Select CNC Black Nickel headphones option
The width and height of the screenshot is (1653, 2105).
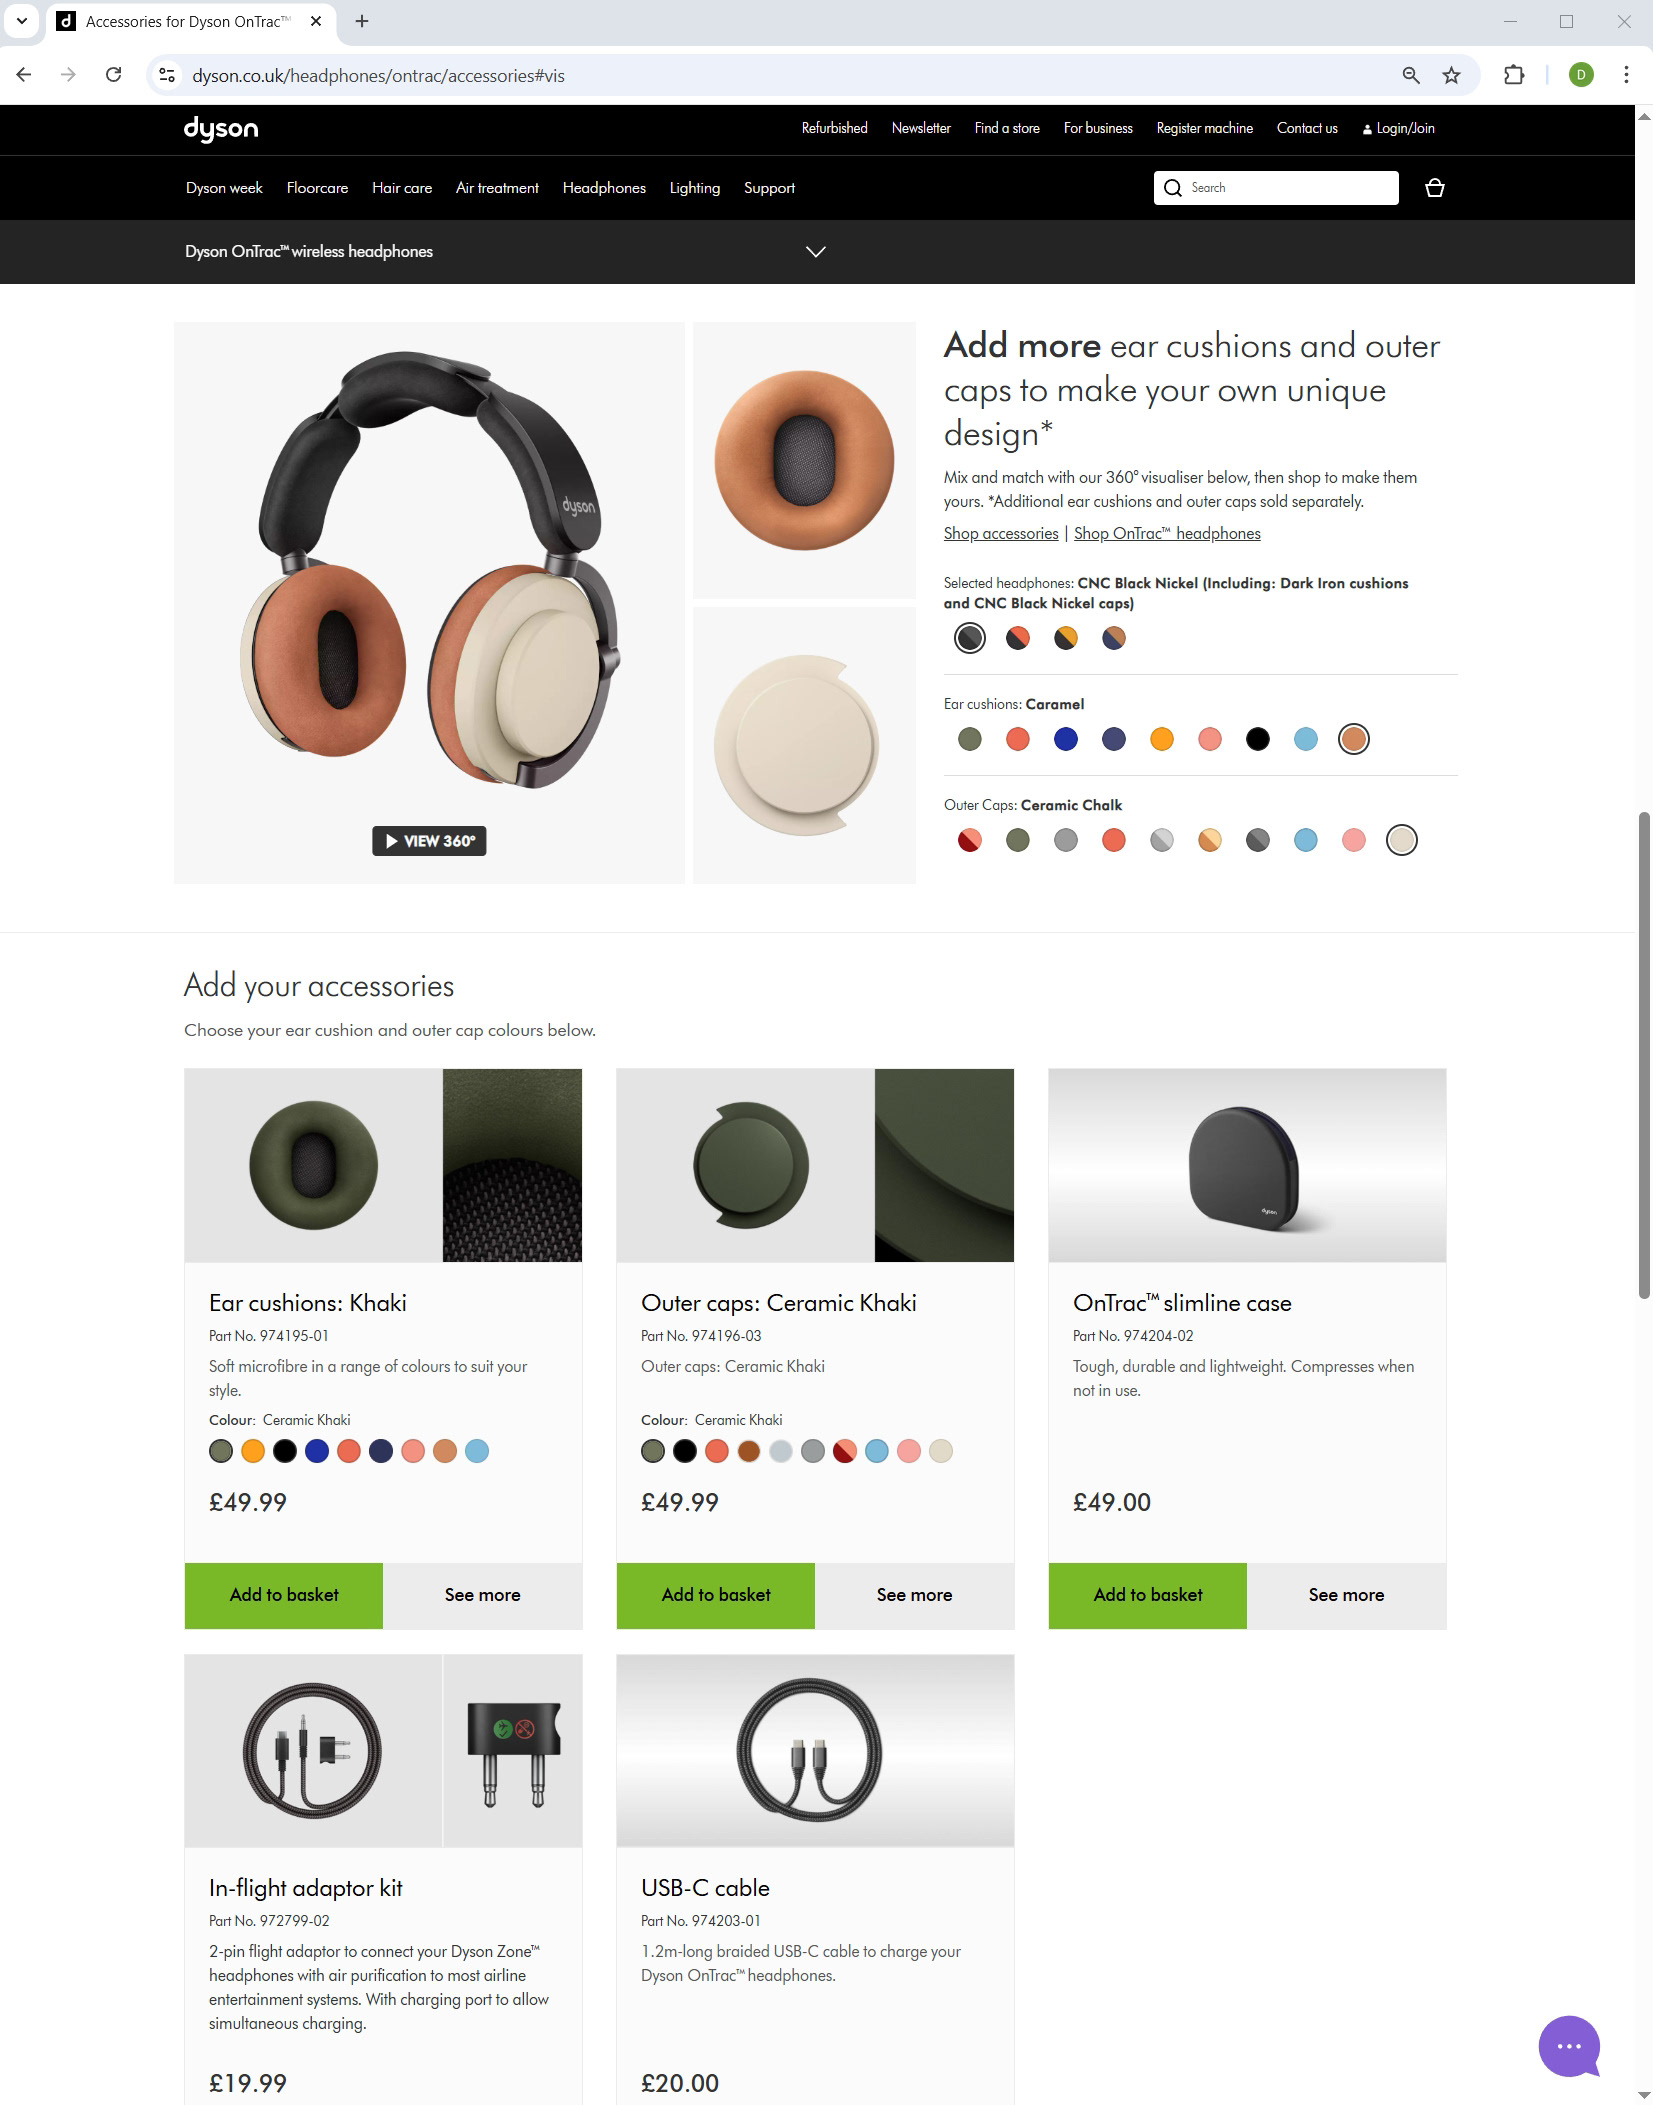pos(969,638)
